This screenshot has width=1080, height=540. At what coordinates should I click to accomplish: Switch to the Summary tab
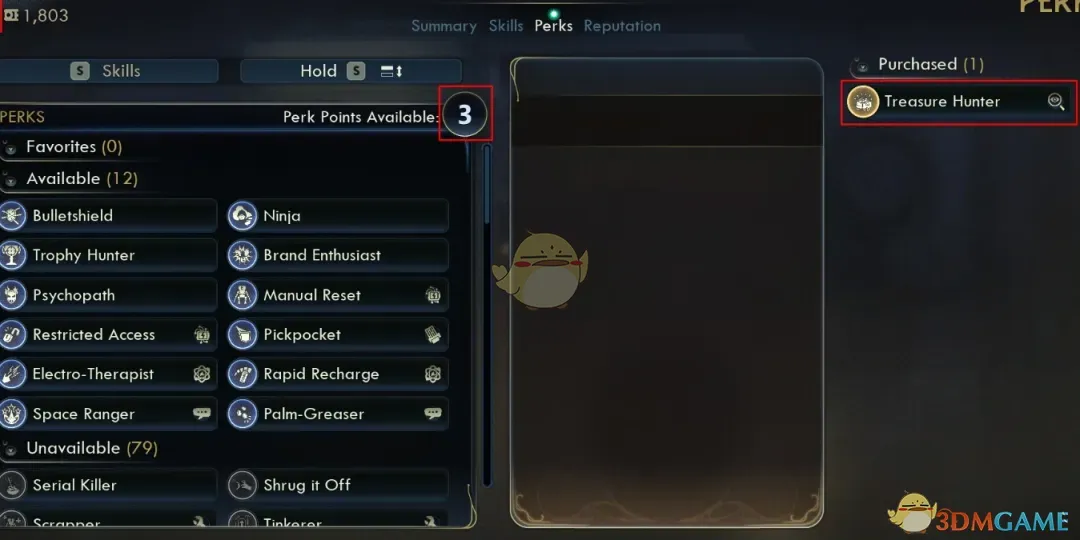[444, 26]
